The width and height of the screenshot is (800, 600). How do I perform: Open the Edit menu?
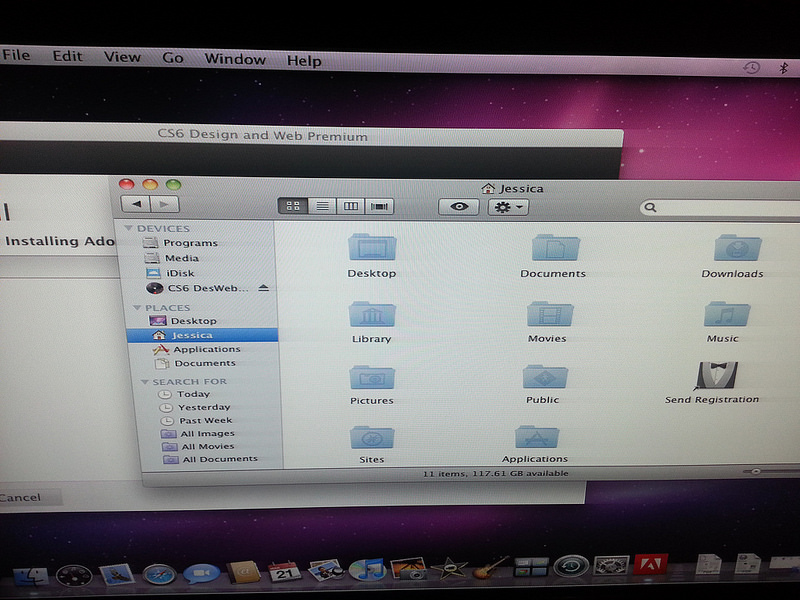(67, 56)
